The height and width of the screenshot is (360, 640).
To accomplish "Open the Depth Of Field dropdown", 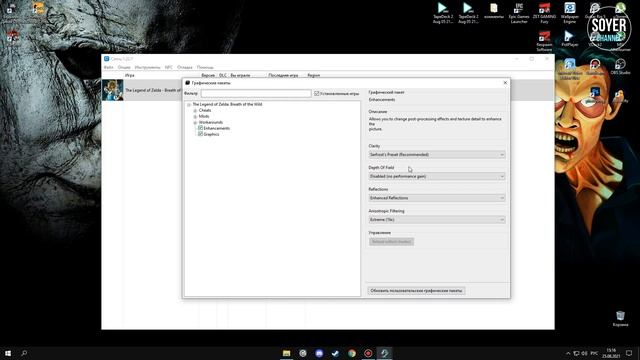I will coord(437,176).
